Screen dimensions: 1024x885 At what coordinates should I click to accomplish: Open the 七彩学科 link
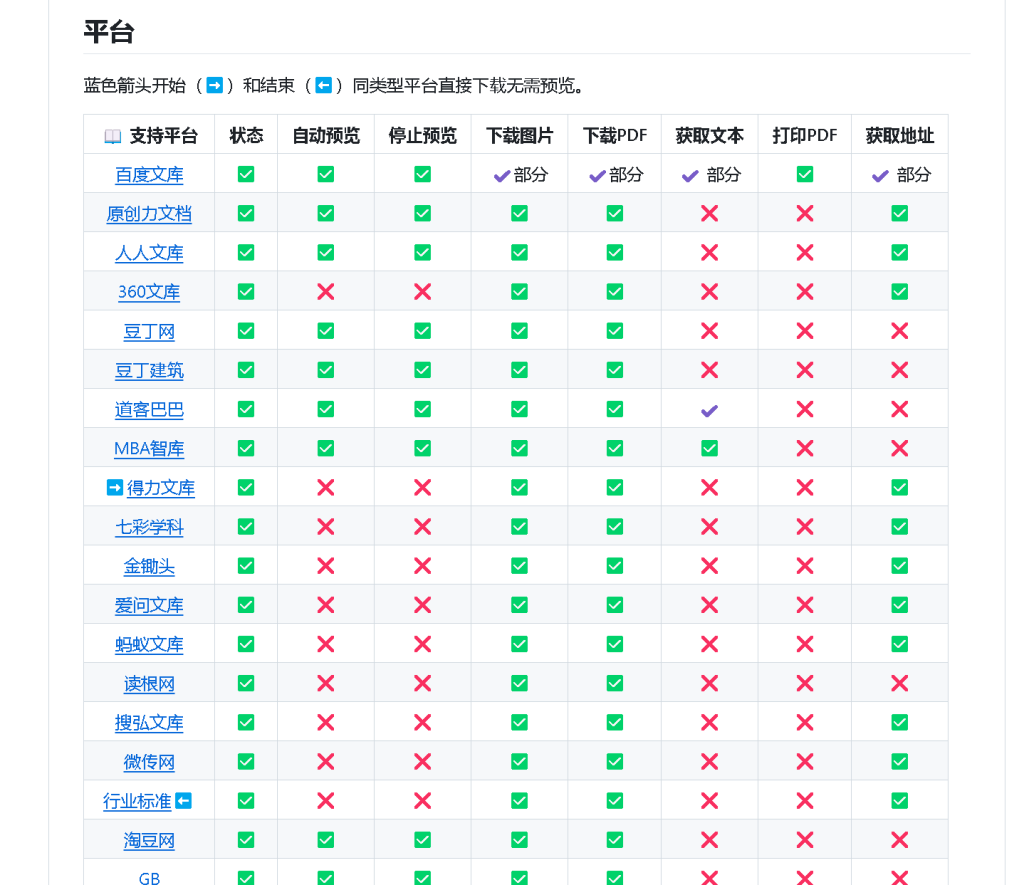click(149, 527)
